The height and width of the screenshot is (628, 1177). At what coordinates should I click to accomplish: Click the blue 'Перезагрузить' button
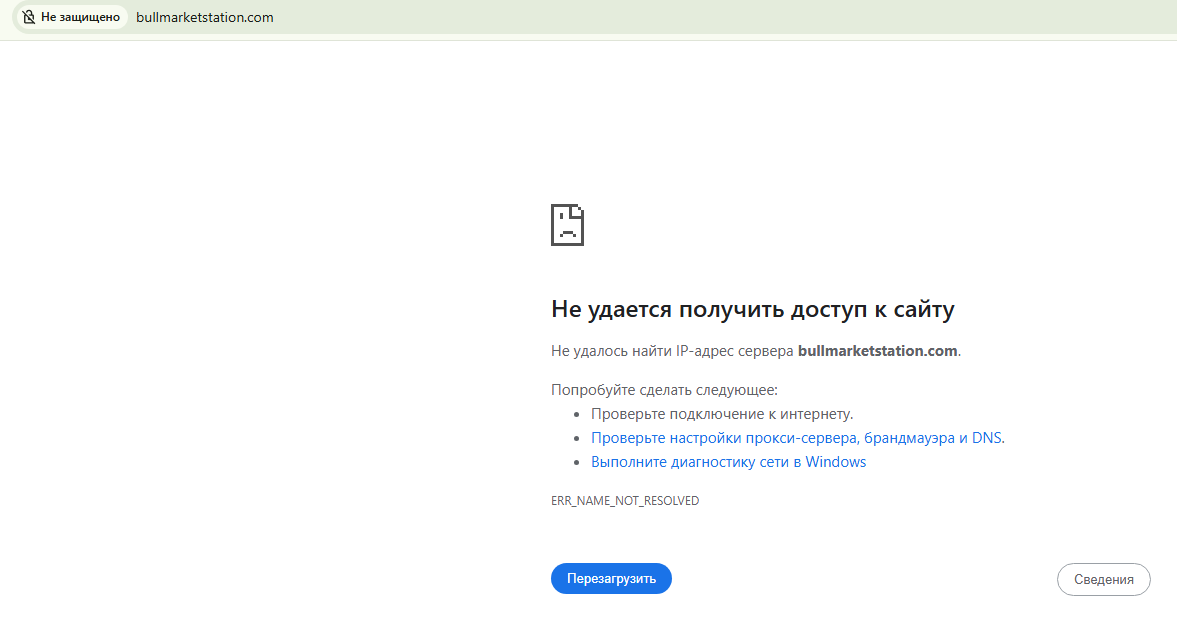tap(611, 578)
